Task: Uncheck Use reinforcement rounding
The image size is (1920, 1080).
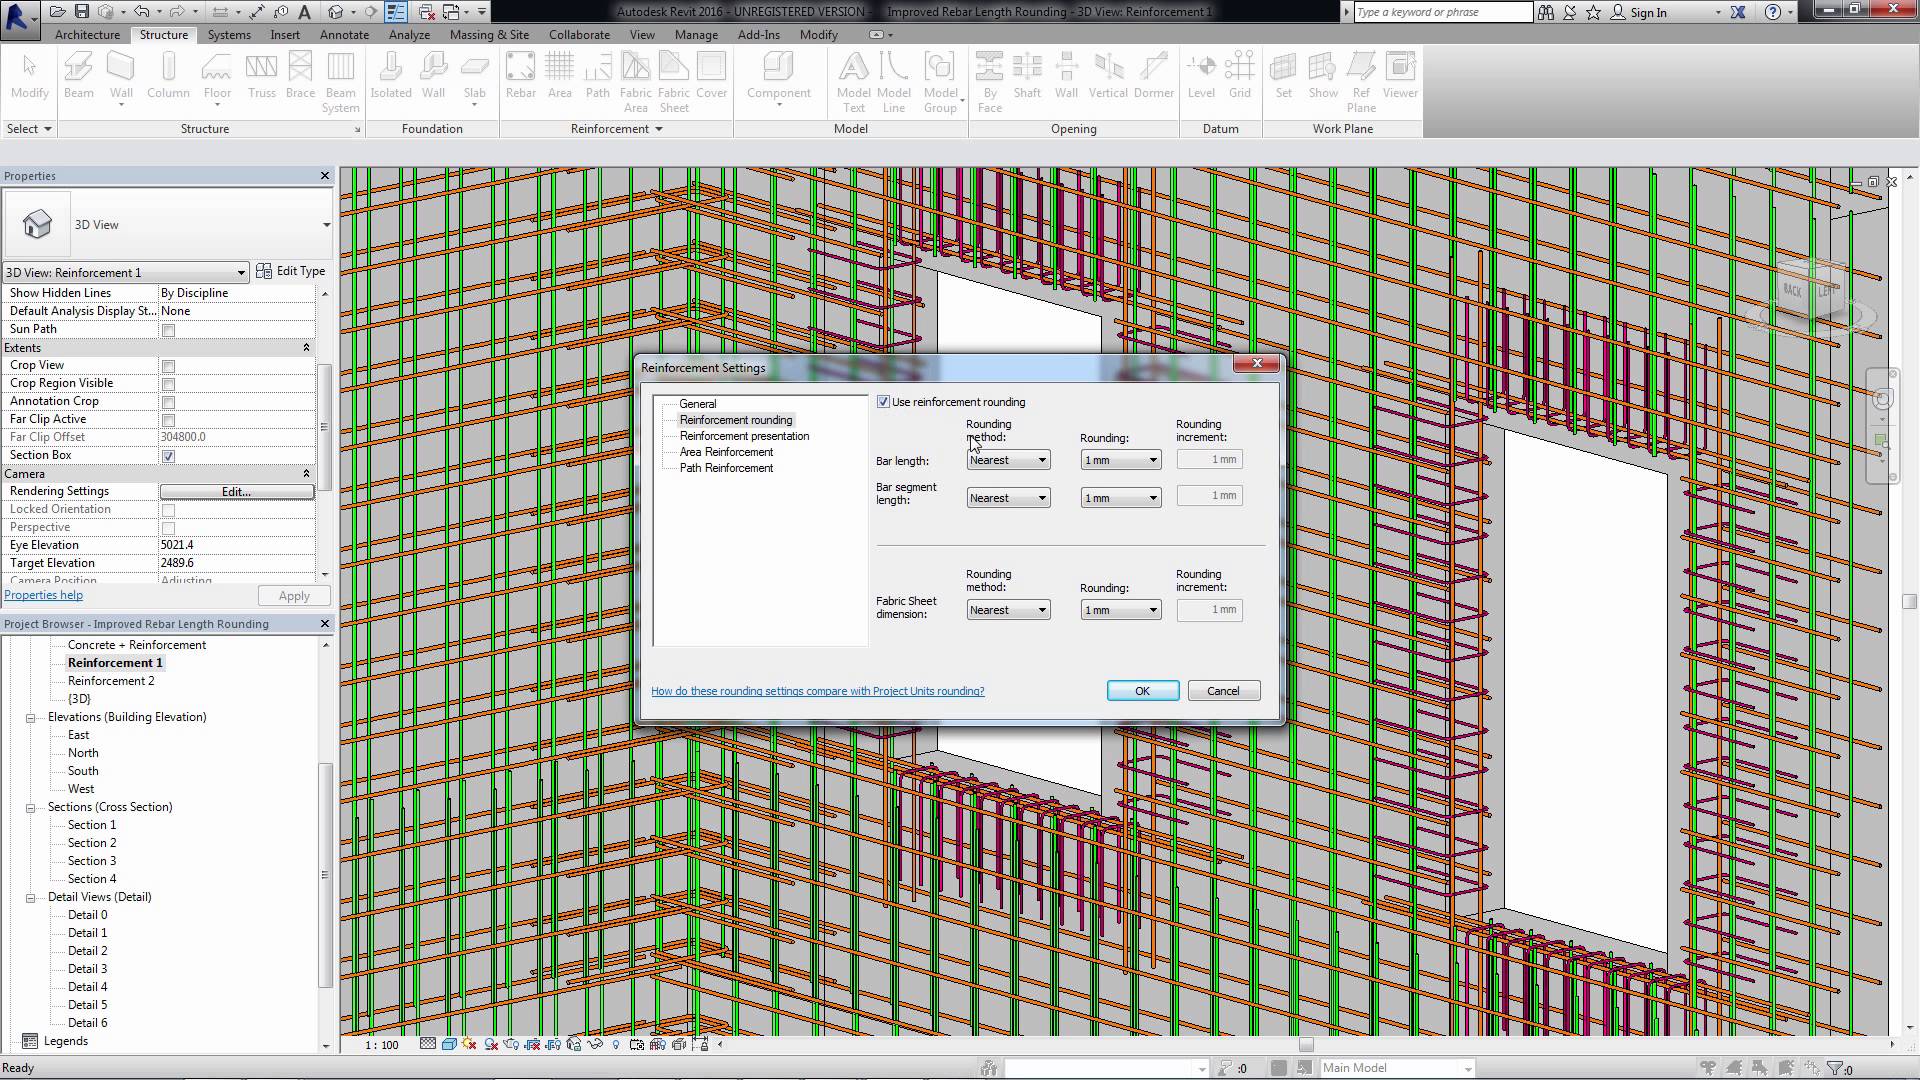Action: pos(884,401)
